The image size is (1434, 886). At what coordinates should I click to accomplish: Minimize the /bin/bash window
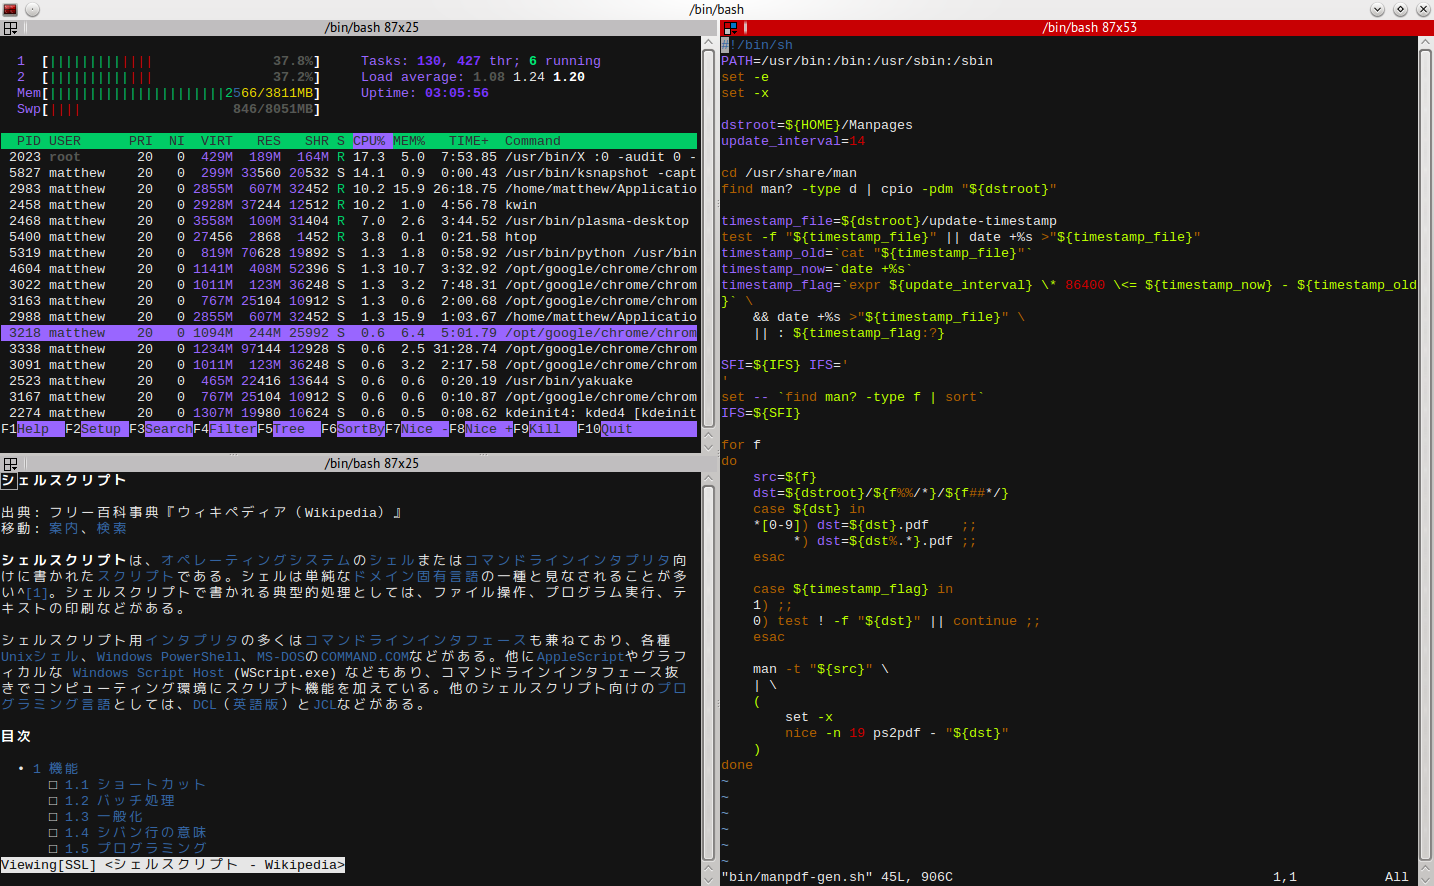point(1377,9)
